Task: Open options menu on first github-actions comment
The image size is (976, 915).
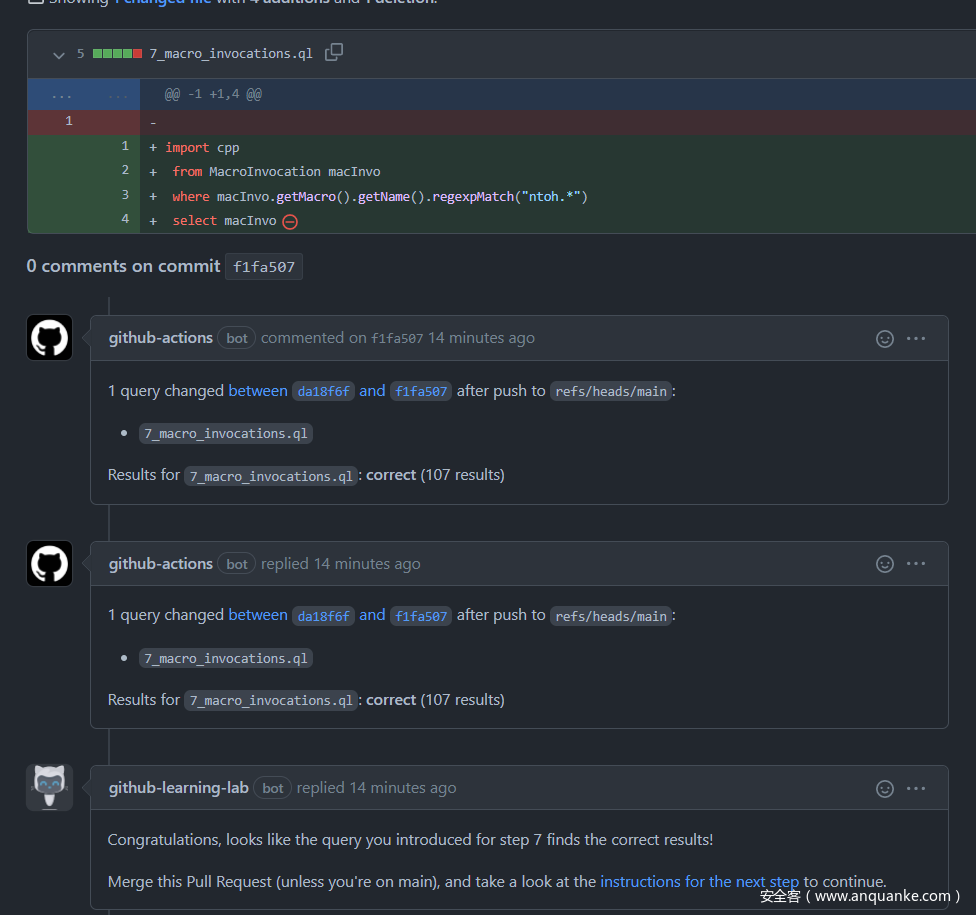Action: [916, 339]
